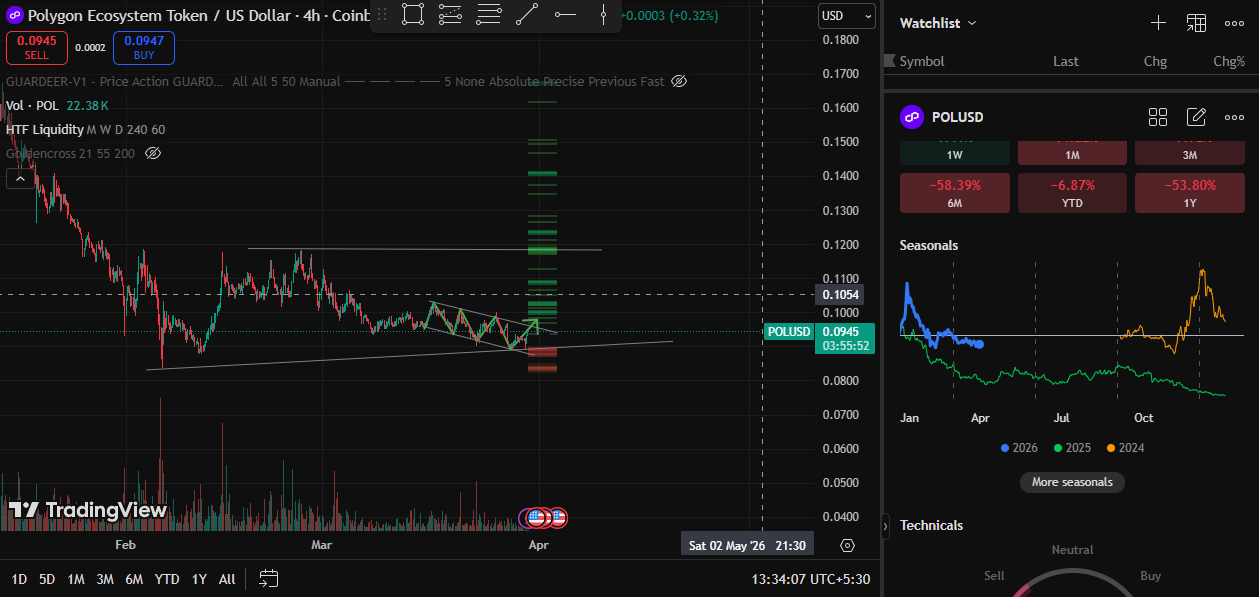
Task: Click the POLUSD add note icon
Action: click(x=1196, y=117)
